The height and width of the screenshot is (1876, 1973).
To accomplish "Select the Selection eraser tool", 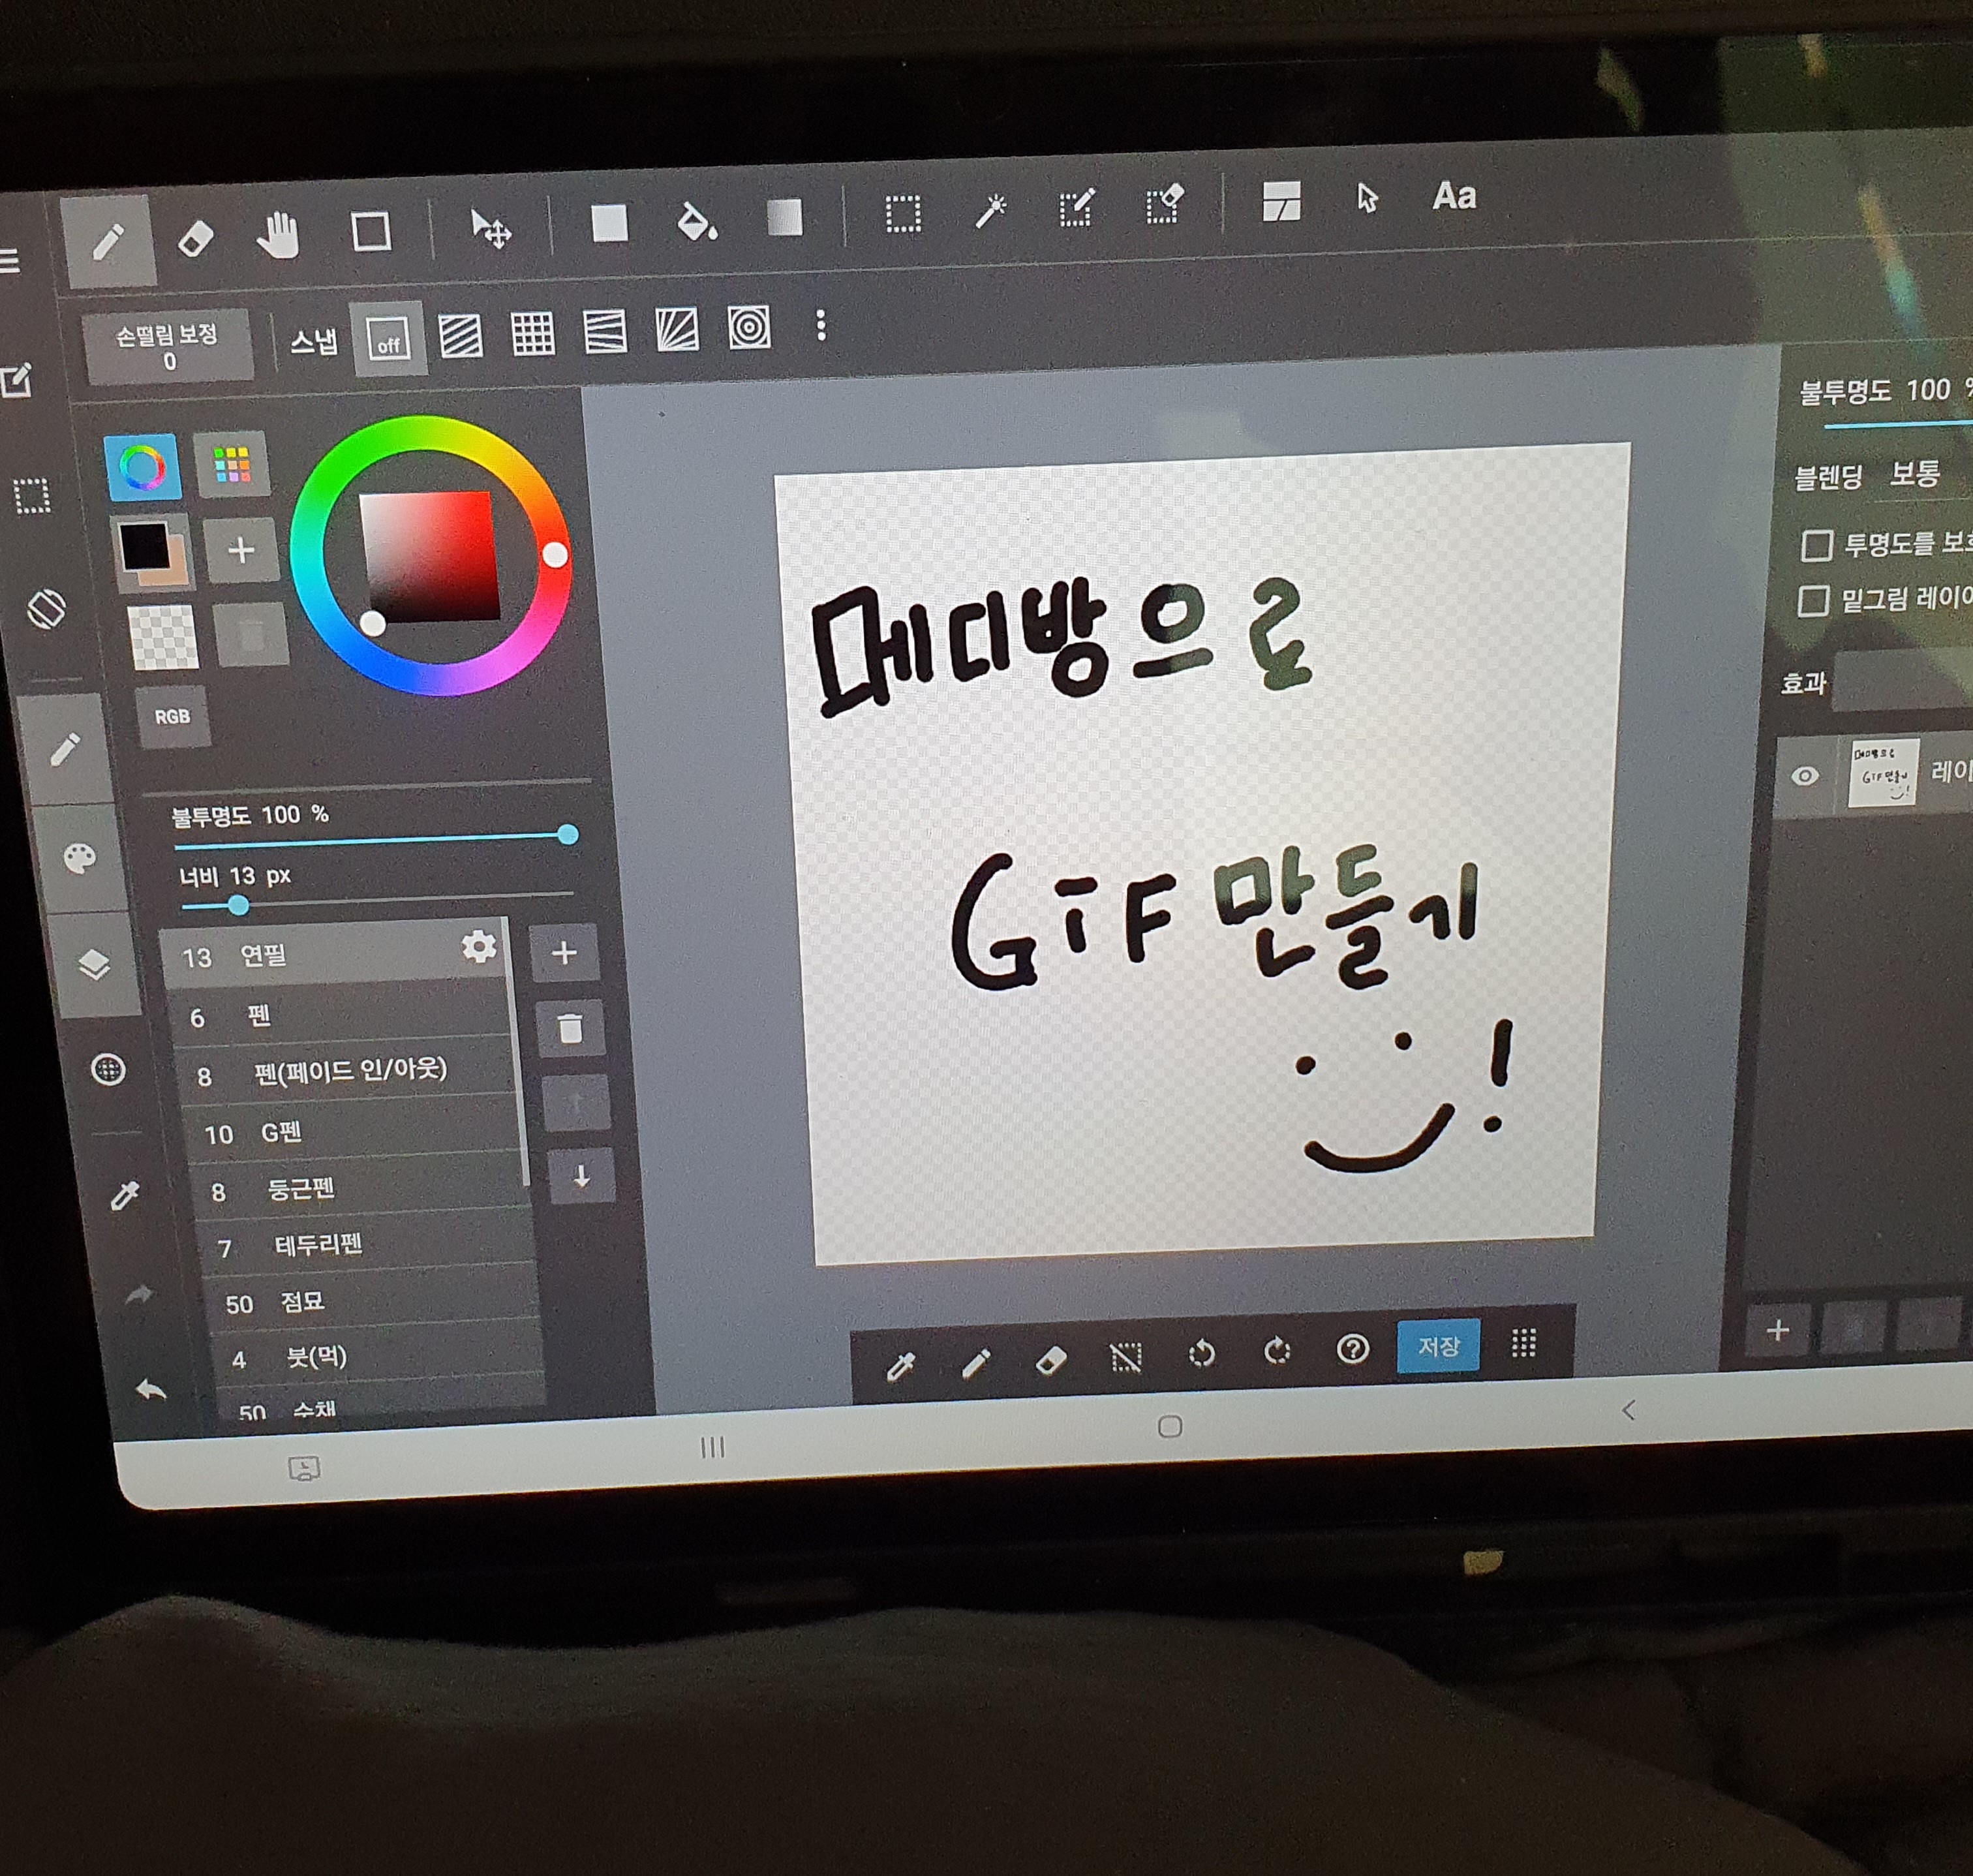I will pyautogui.click(x=1165, y=205).
